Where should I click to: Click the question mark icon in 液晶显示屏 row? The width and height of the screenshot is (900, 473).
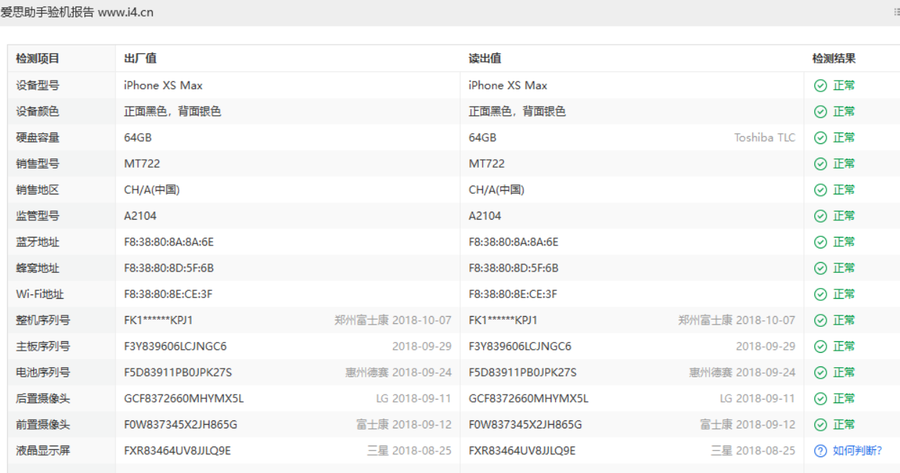(820, 451)
